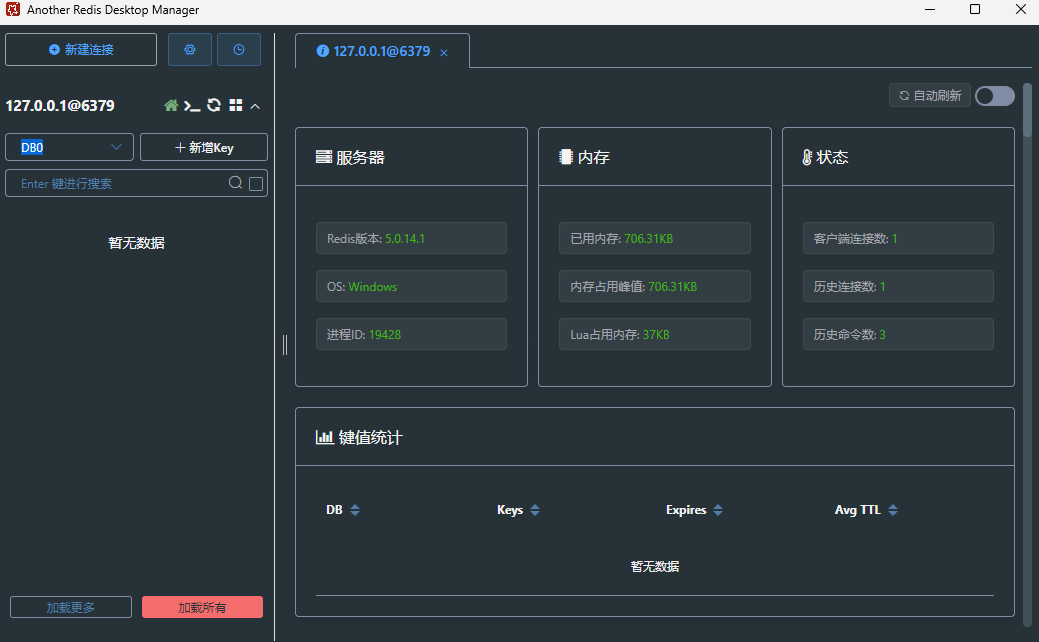Screen dimensions: 1039x642
Task: Refresh the connection with the circular arrows icon
Action: 214,105
